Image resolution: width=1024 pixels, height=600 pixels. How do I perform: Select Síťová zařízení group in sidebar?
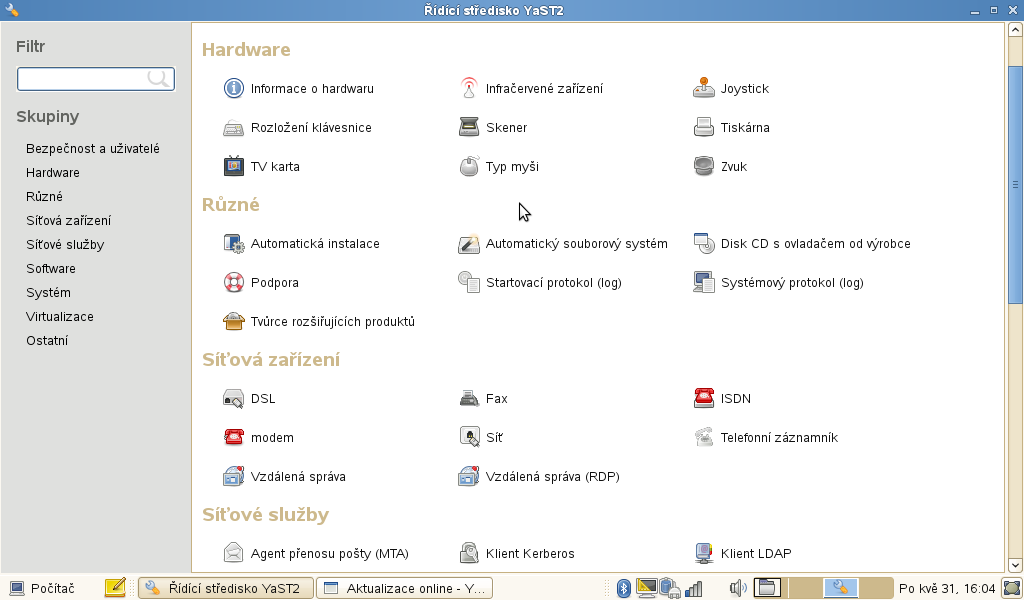click(x=69, y=221)
